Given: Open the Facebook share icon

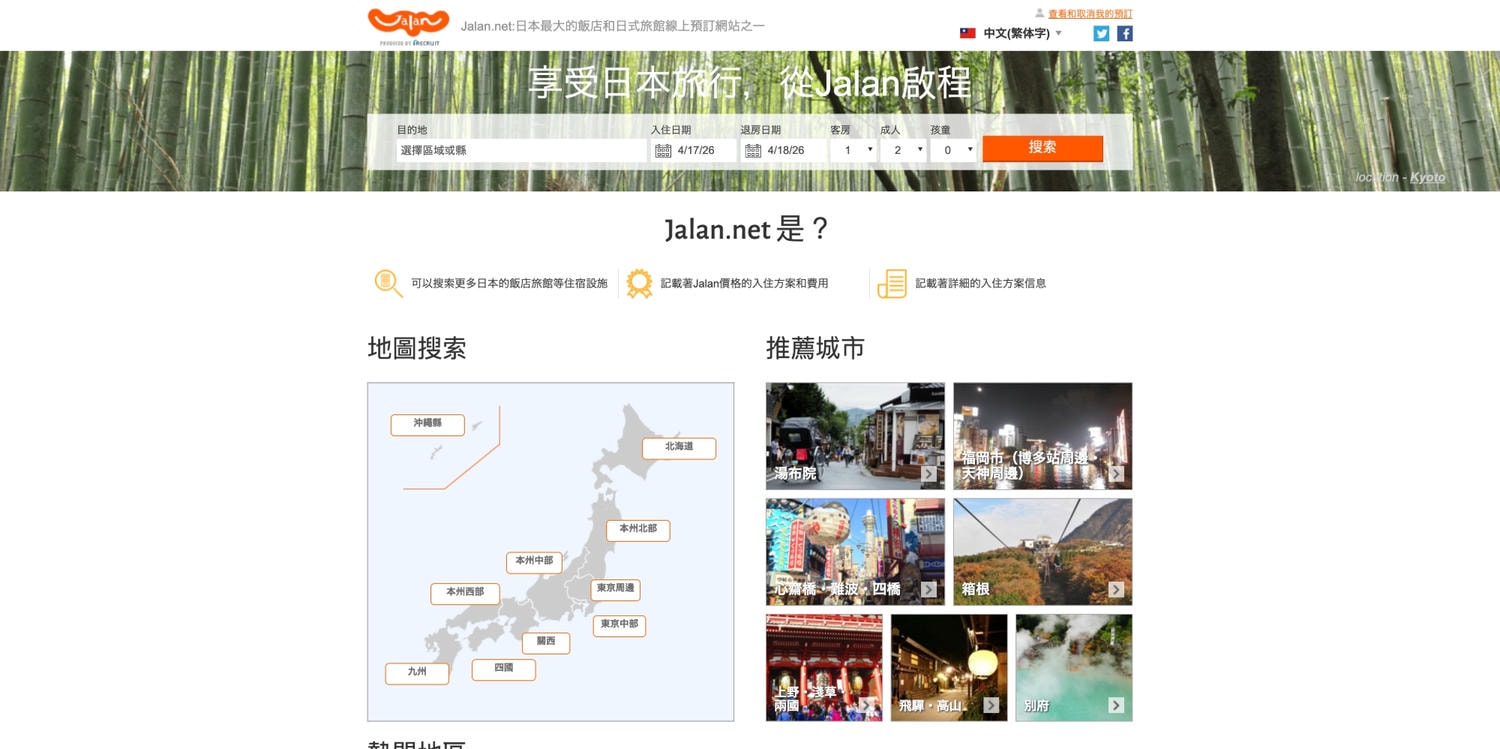Looking at the screenshot, I should (1125, 33).
